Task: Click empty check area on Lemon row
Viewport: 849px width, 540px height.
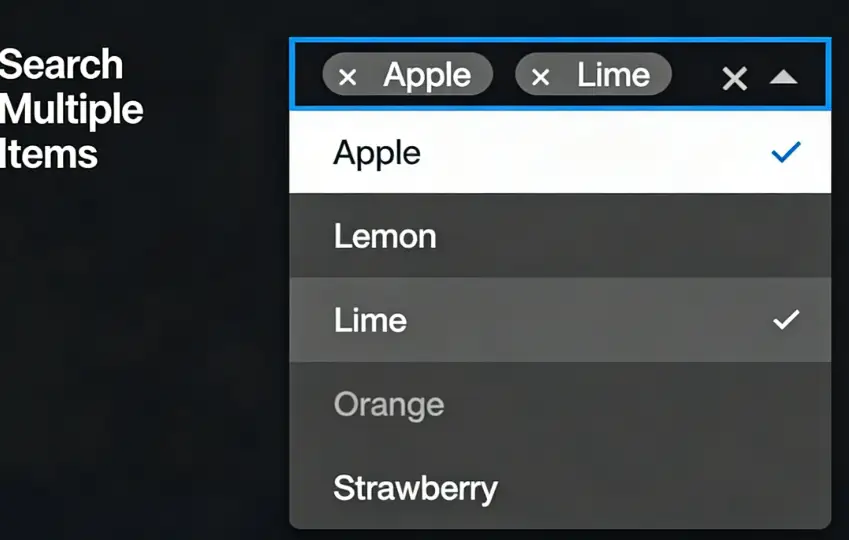Action: point(787,237)
